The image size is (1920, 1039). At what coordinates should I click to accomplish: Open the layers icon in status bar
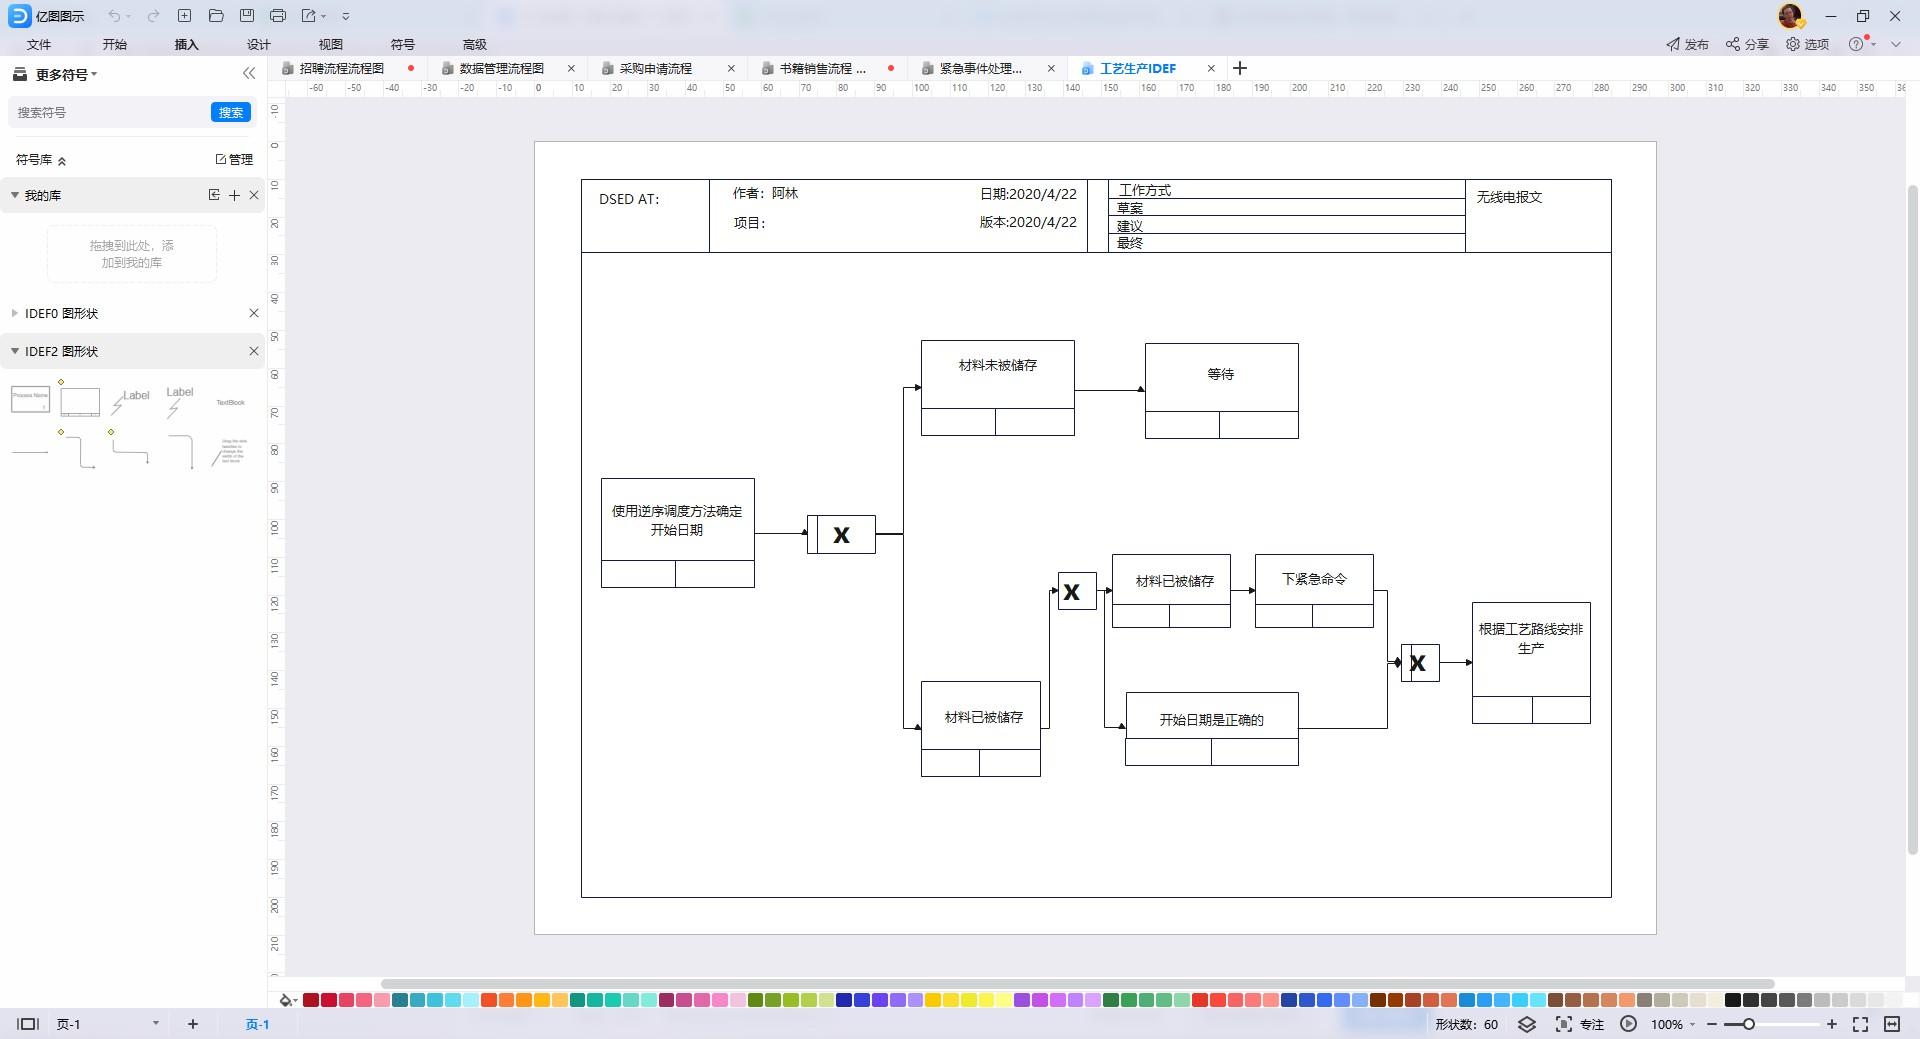pos(1526,1024)
